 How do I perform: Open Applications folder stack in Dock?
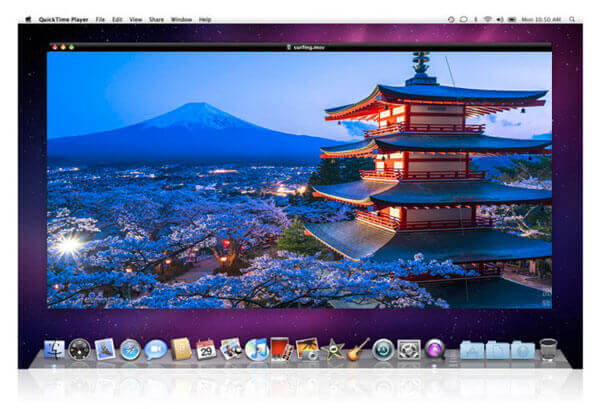click(x=472, y=350)
